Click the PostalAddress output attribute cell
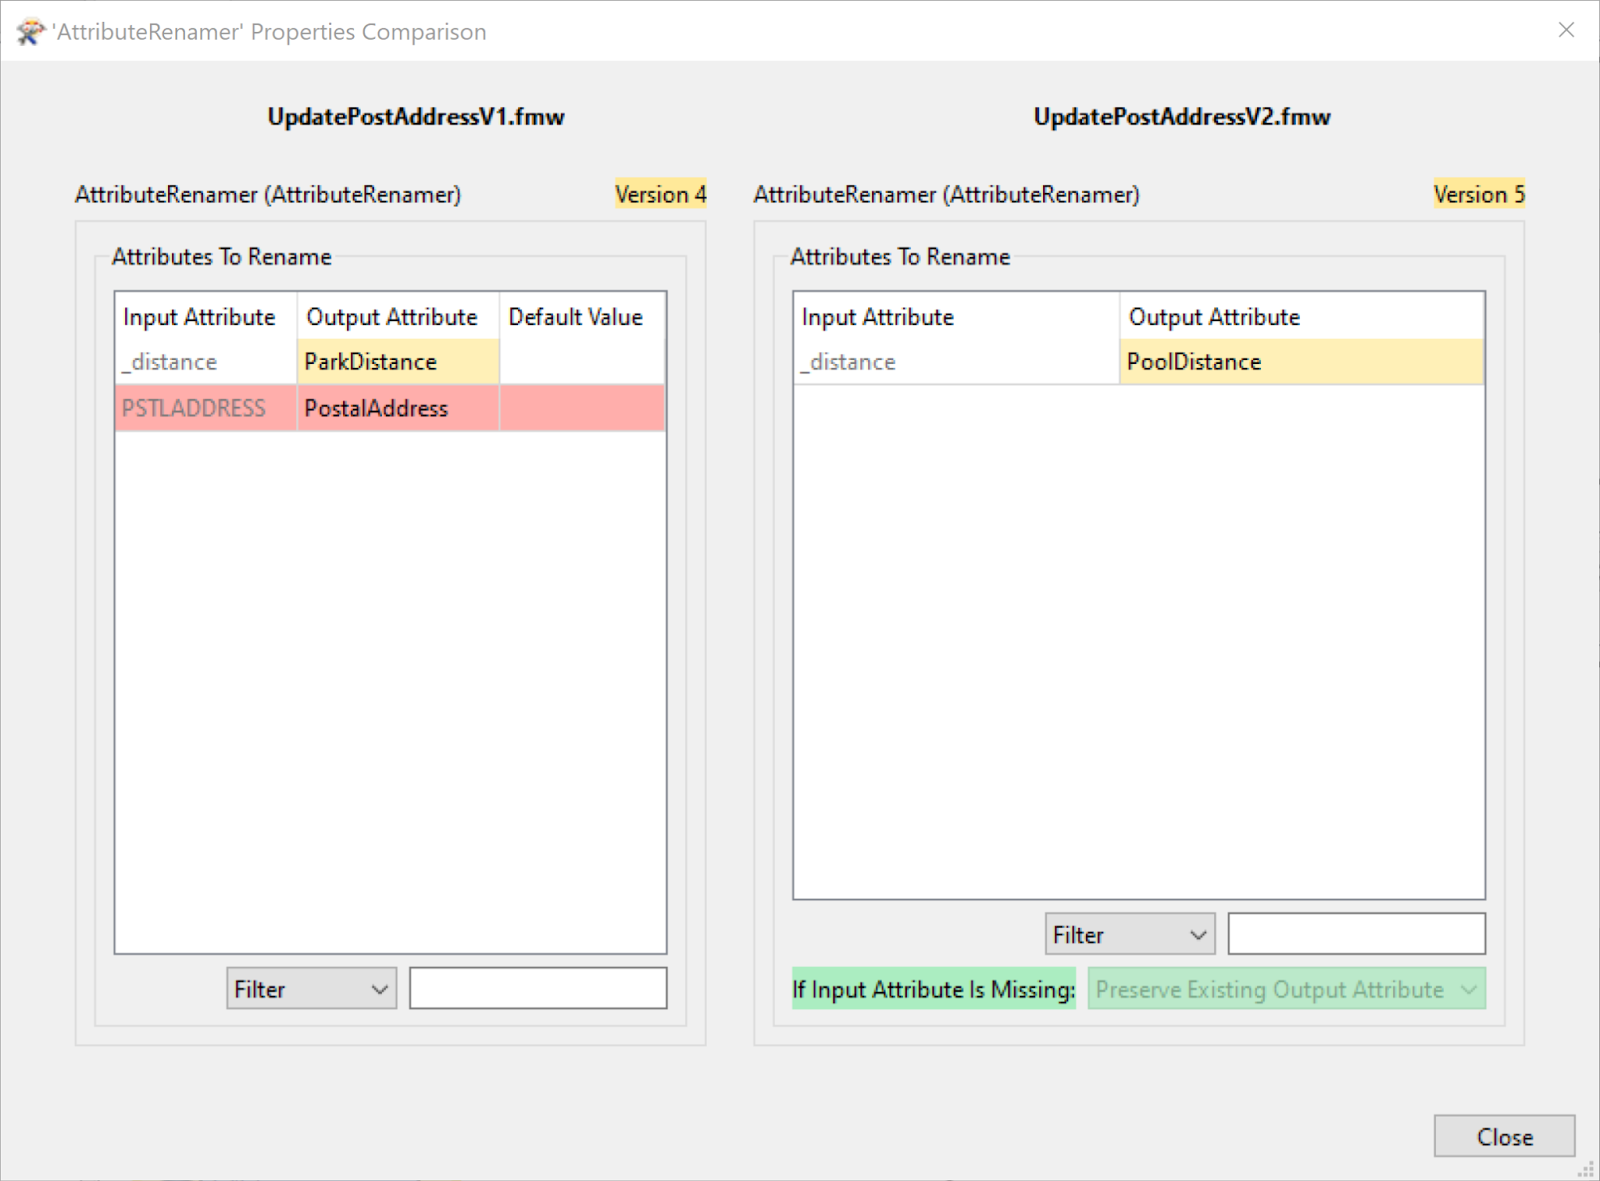This screenshot has width=1600, height=1181. coord(376,408)
